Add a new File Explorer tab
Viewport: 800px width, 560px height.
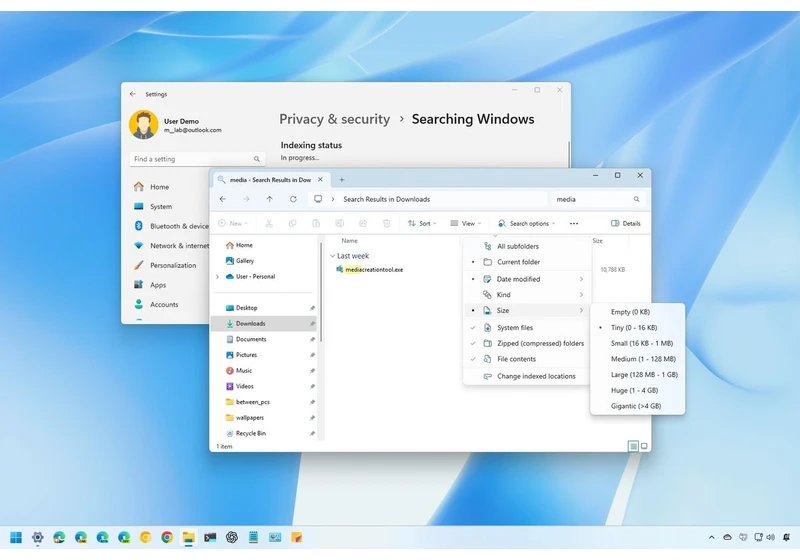342,180
